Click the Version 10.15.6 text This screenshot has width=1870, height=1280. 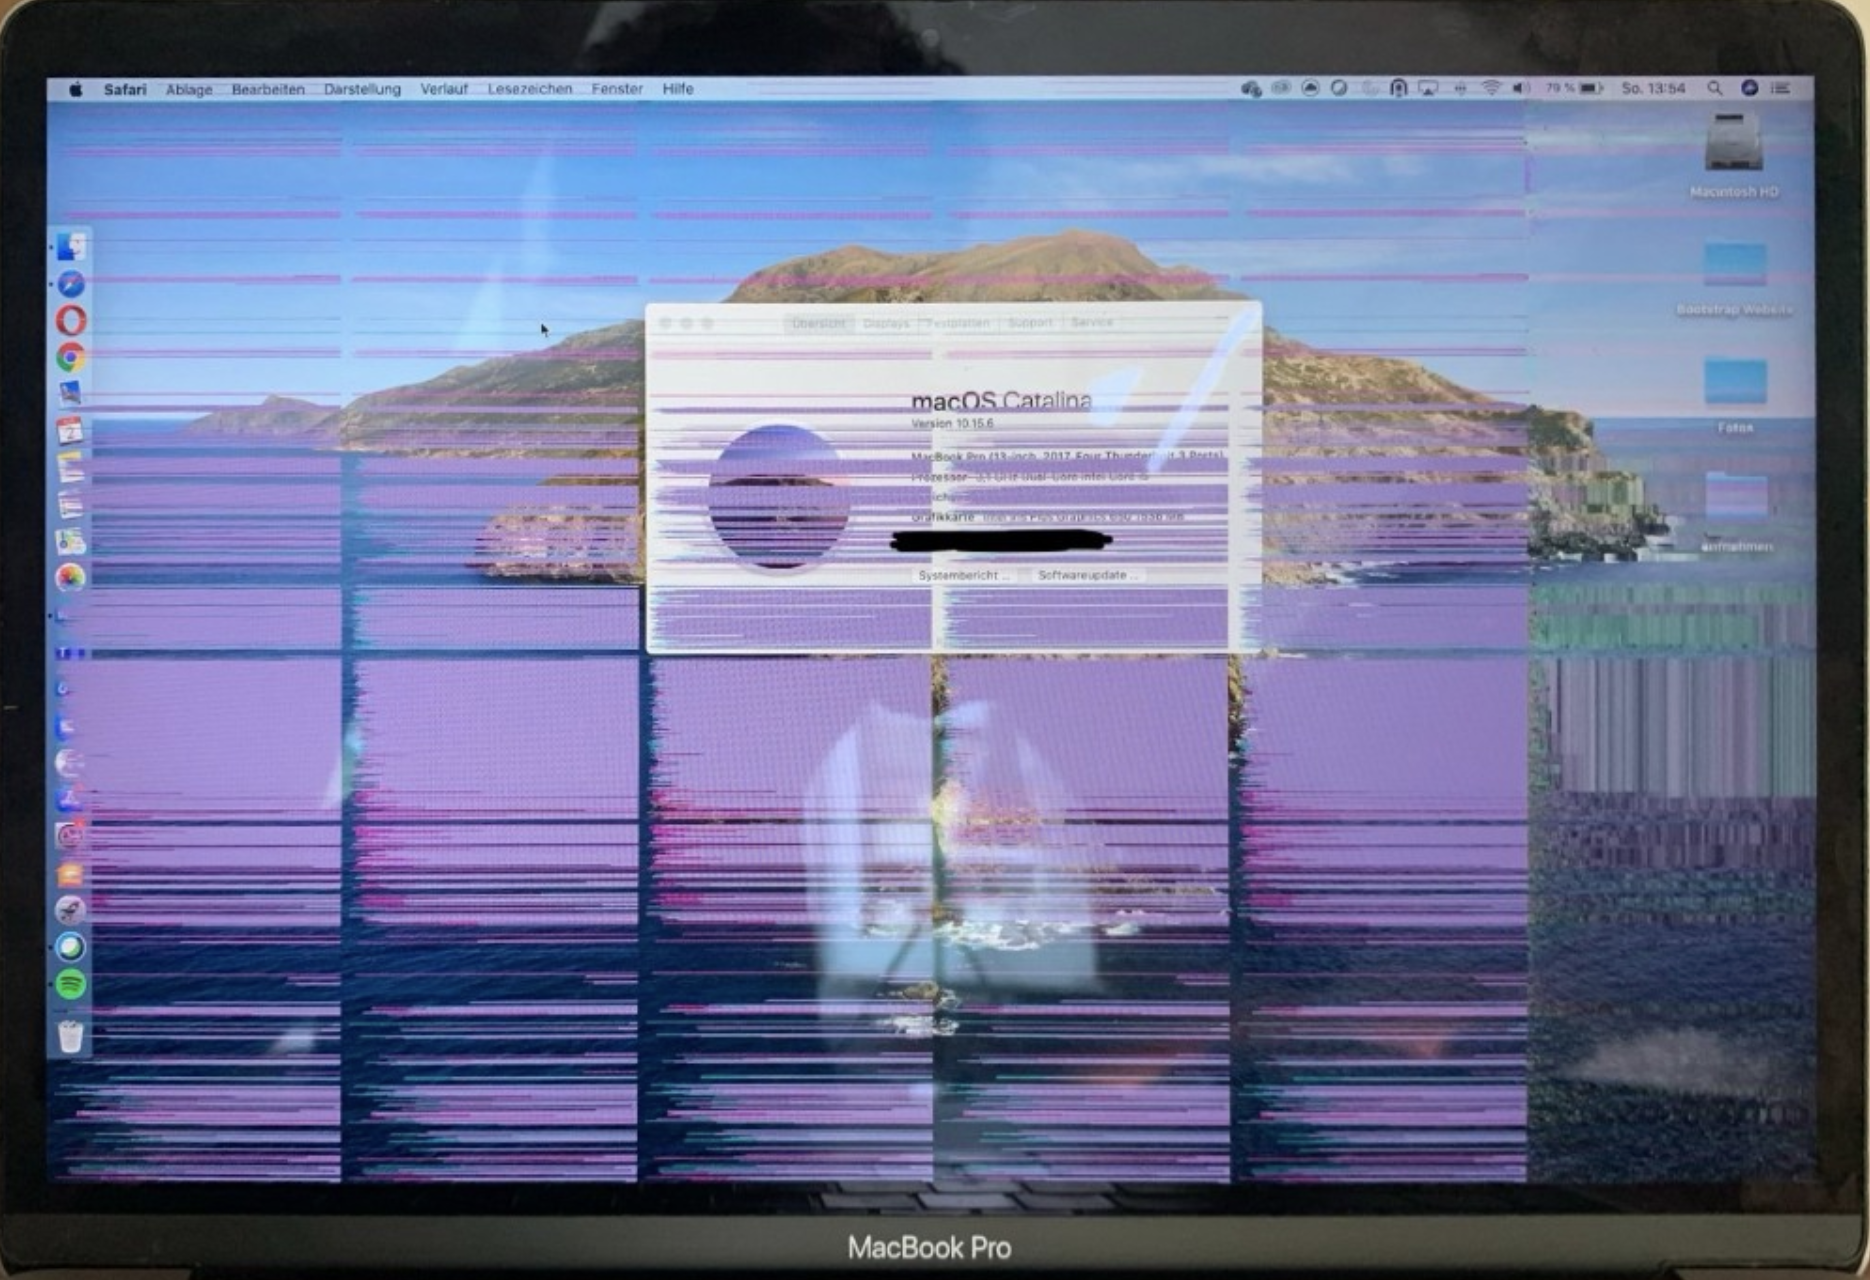coord(952,424)
